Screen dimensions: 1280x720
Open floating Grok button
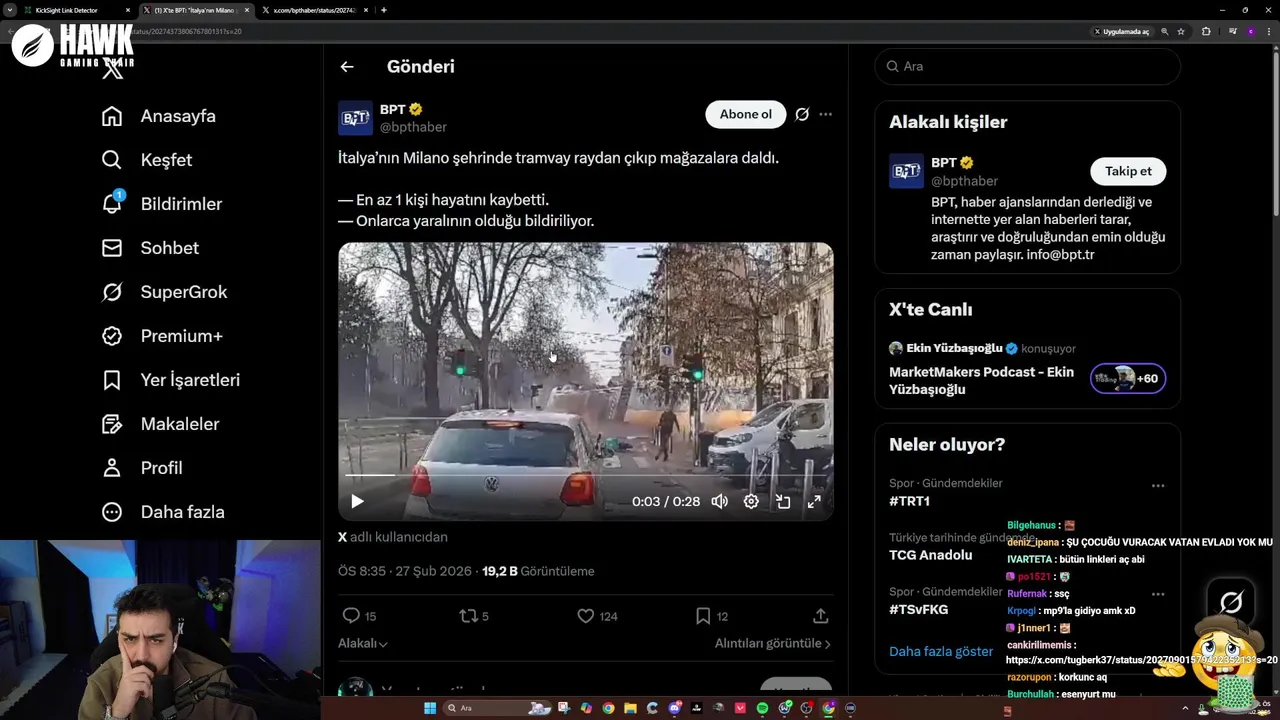(1231, 602)
